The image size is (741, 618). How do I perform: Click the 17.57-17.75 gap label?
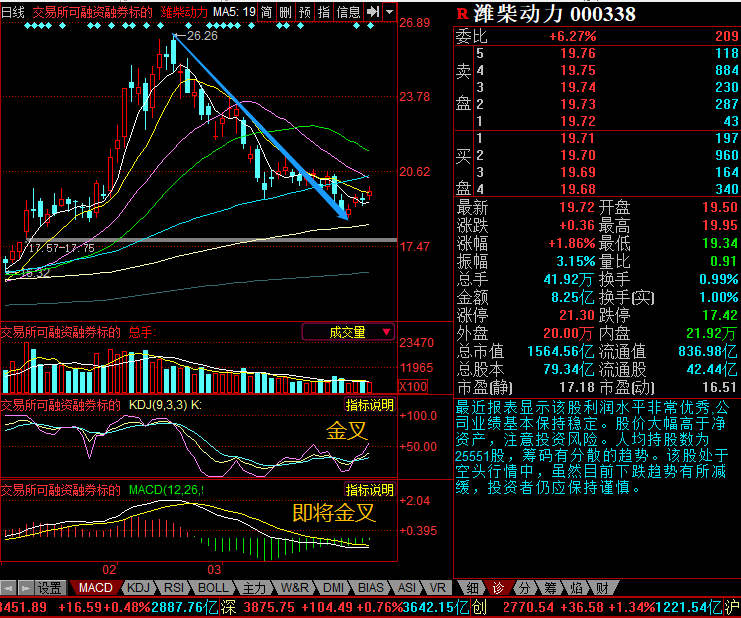click(61, 248)
